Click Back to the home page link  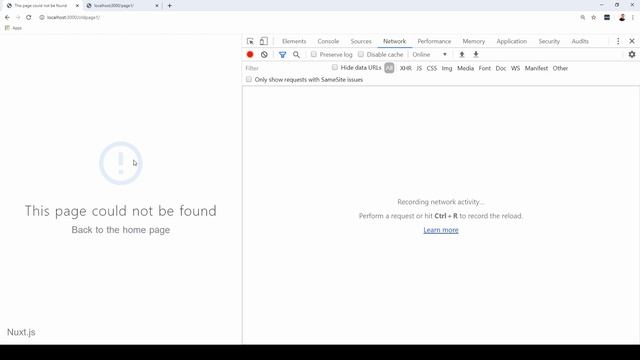tap(120, 230)
